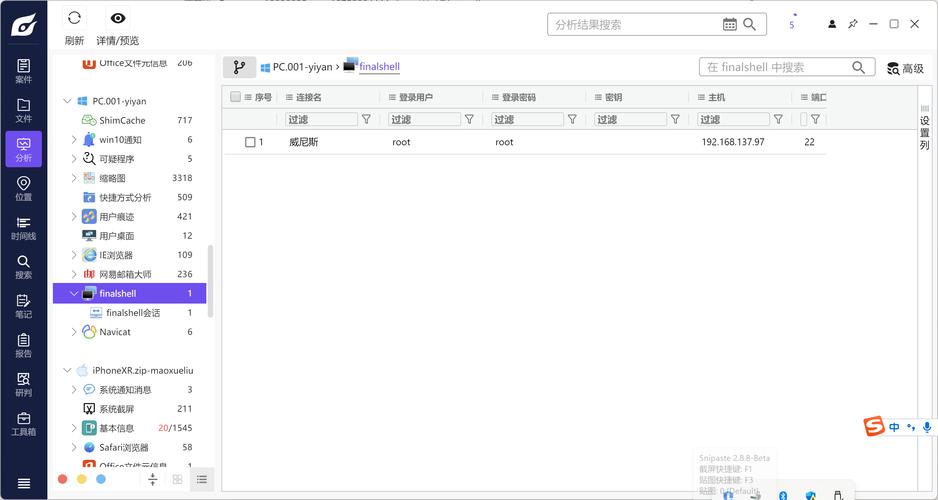
Task: Open the task counter showing 5
Action: (x=792, y=23)
